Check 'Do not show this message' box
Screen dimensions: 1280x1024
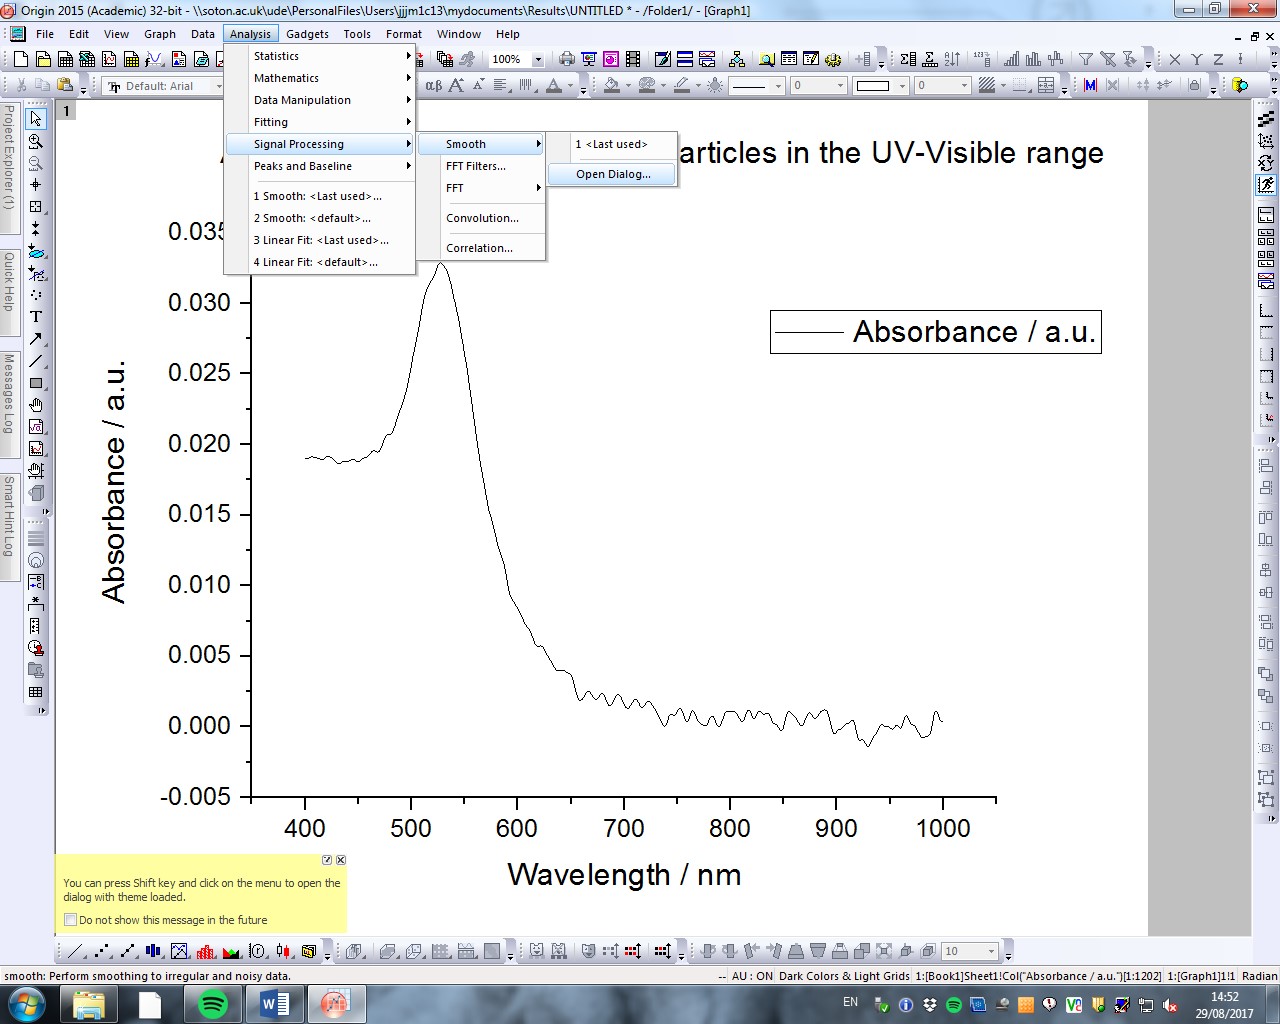coord(70,920)
